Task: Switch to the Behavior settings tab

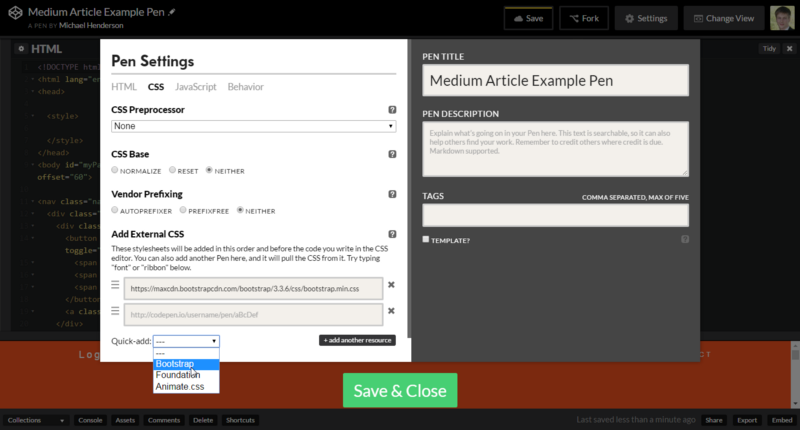Action: [245, 87]
